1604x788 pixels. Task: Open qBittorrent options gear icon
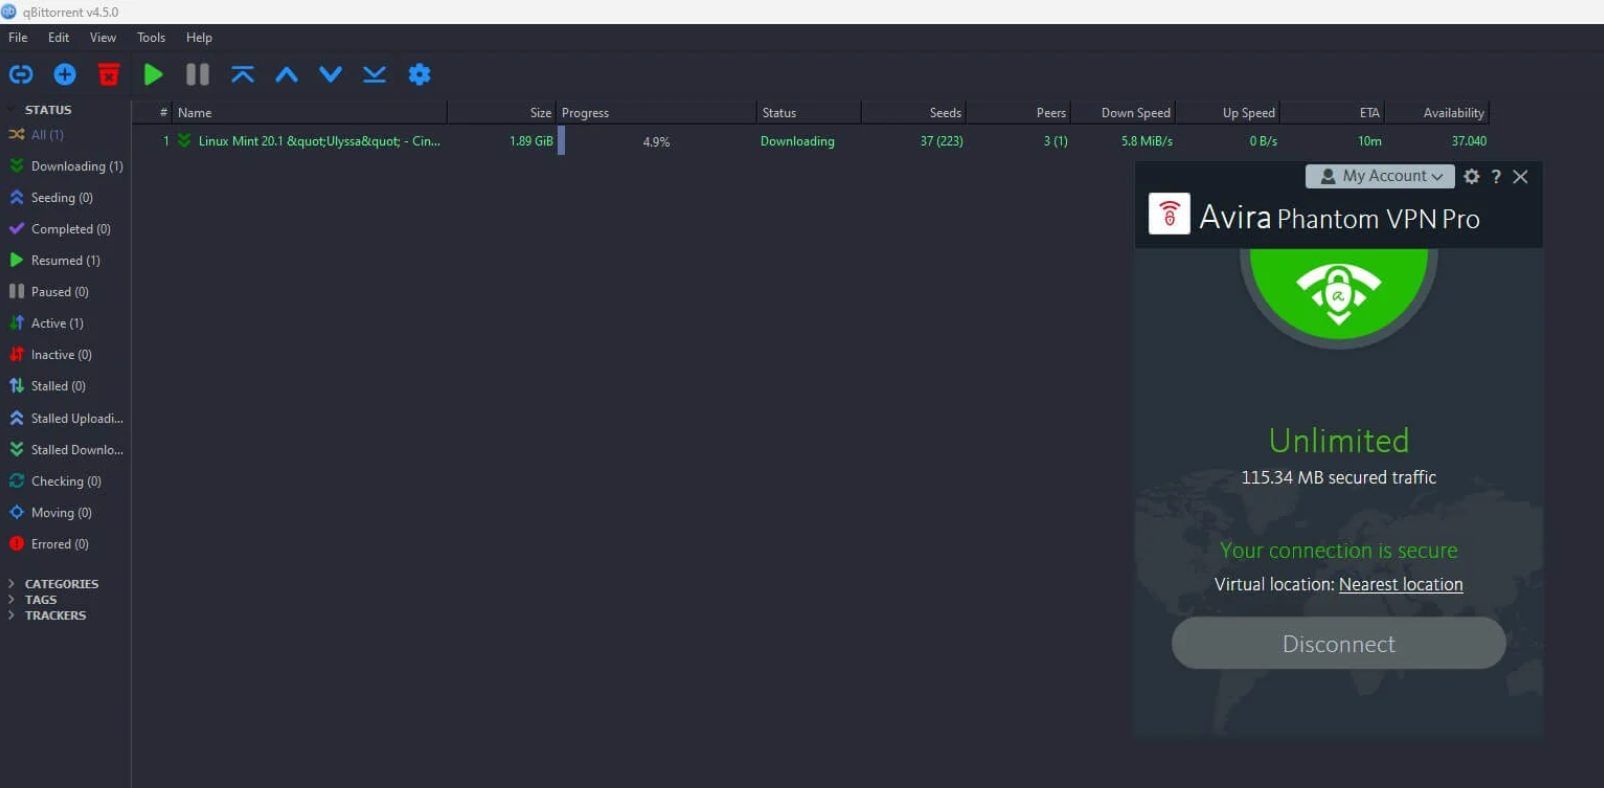coord(419,74)
